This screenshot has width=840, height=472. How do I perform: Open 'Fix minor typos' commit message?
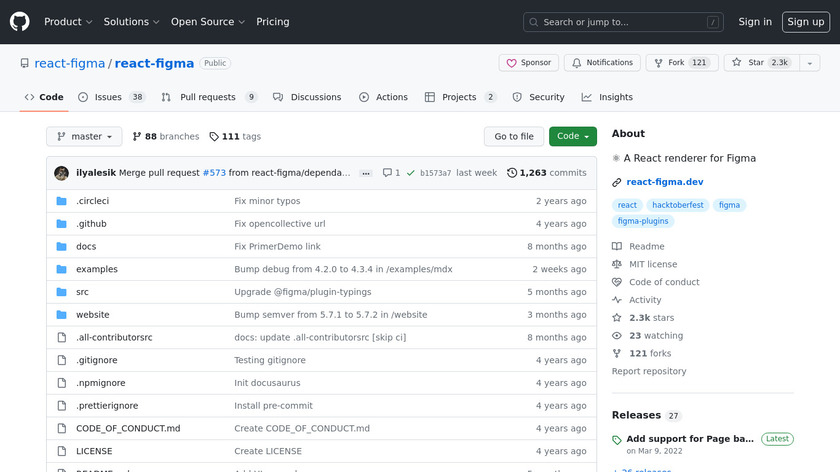click(267, 201)
